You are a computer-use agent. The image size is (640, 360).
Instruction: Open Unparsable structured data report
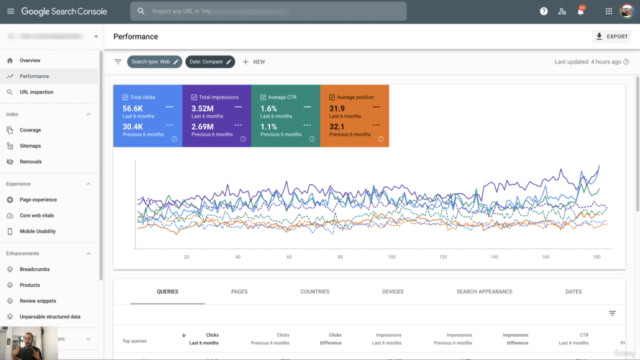click(49, 317)
